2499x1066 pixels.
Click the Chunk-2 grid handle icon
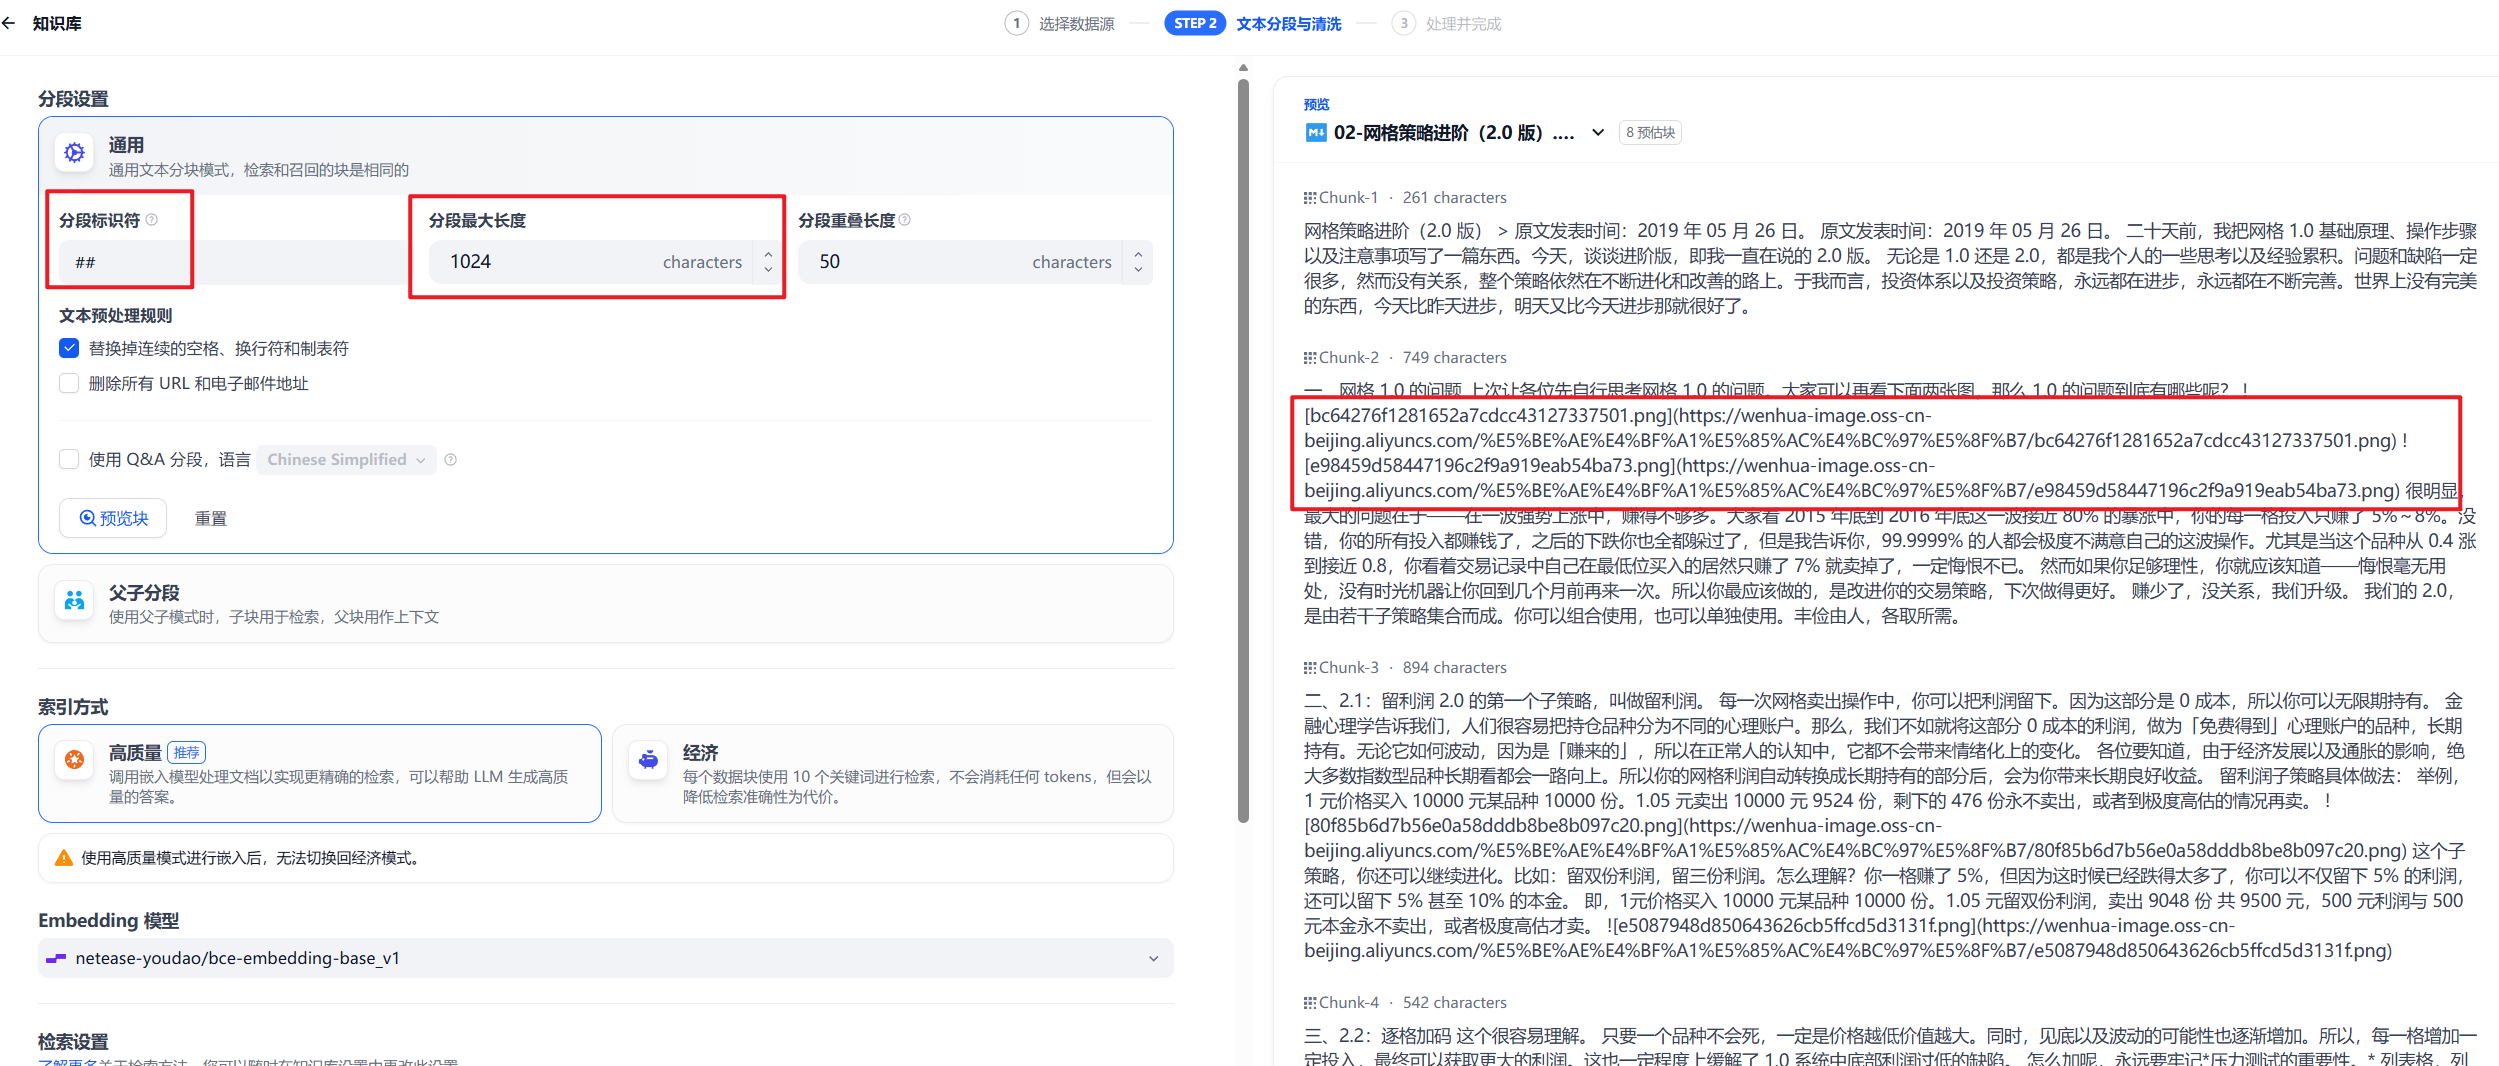tap(1309, 357)
